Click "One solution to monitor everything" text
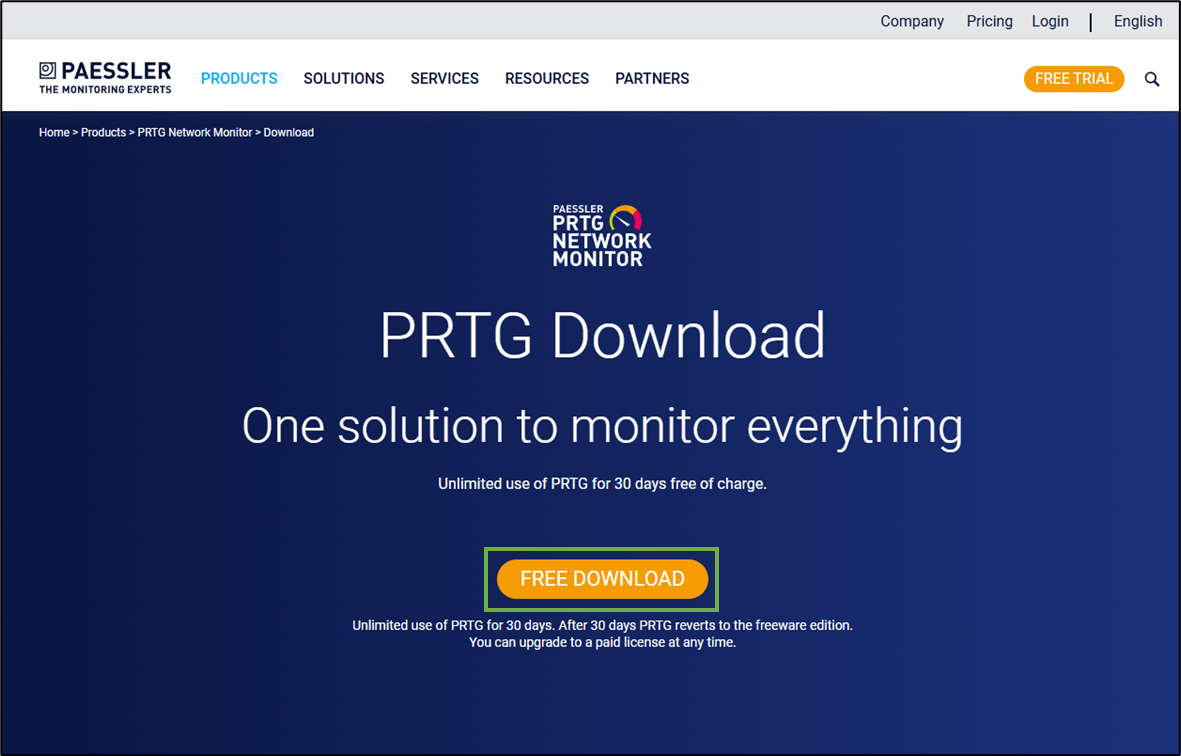This screenshot has width=1181, height=756. (x=603, y=426)
